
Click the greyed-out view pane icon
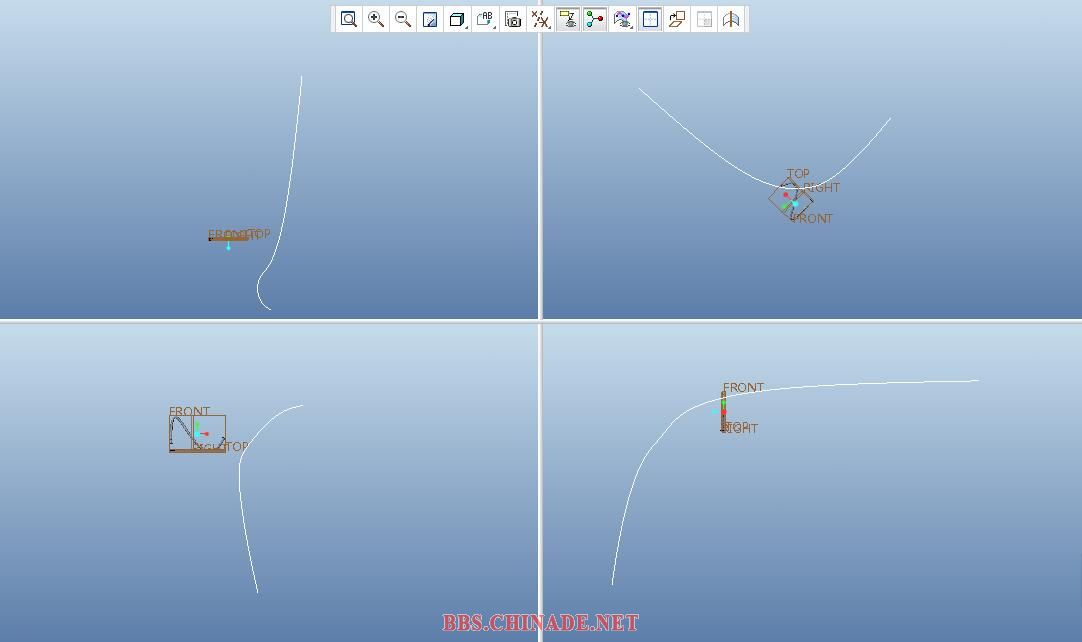click(704, 19)
